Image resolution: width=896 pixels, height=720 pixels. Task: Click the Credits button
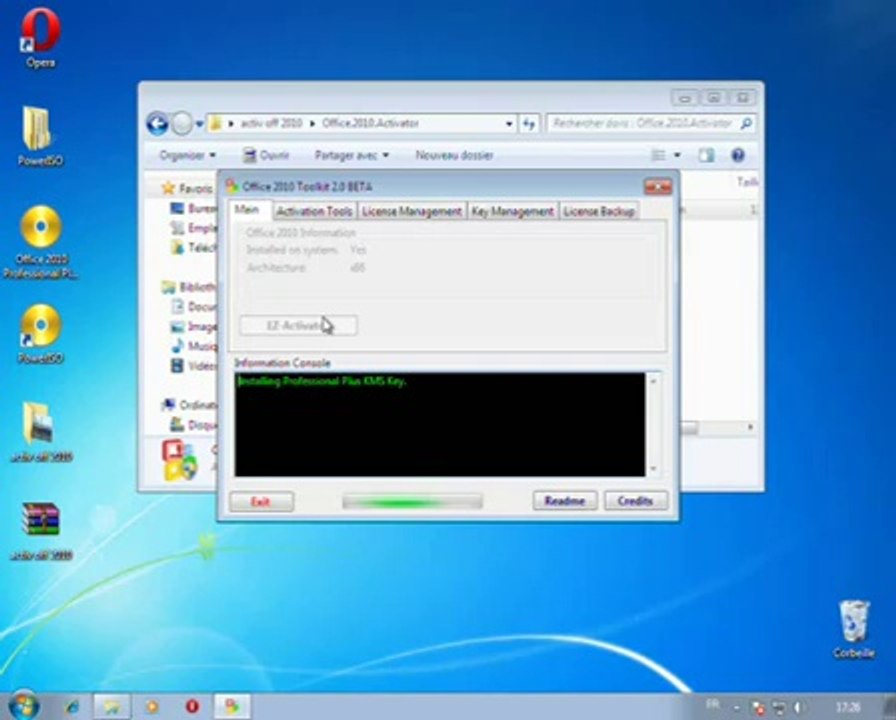point(635,501)
